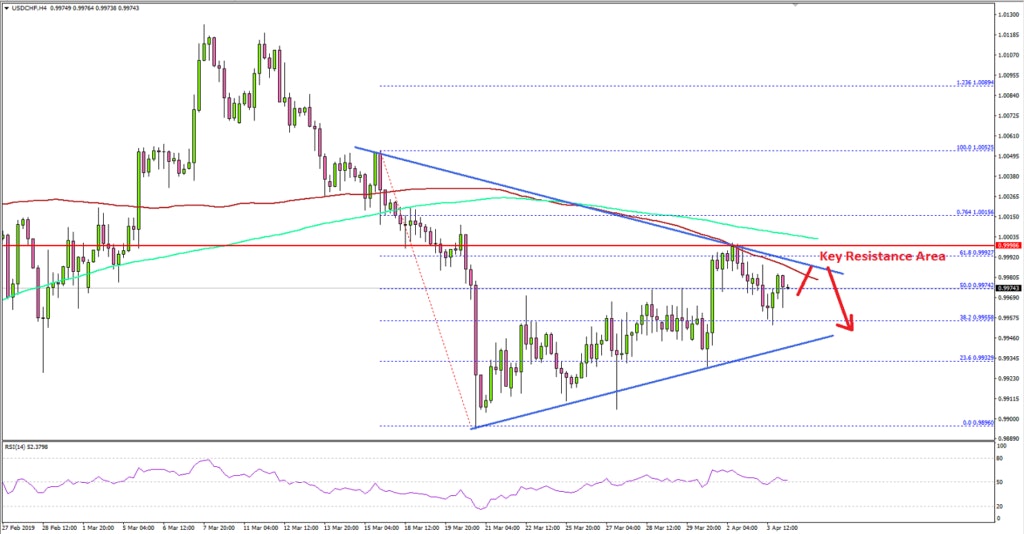
Task: Click the Fibonacci 1.236 1.00894 label
Action: pyautogui.click(x=975, y=83)
